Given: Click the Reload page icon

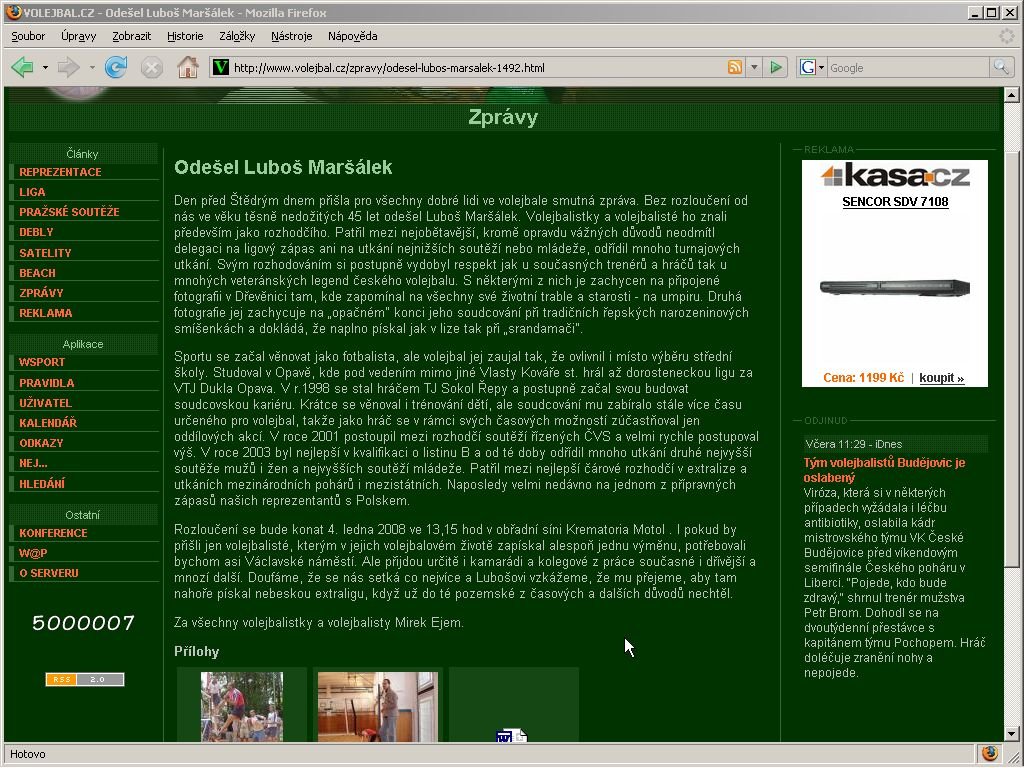Looking at the screenshot, I should pyautogui.click(x=116, y=67).
